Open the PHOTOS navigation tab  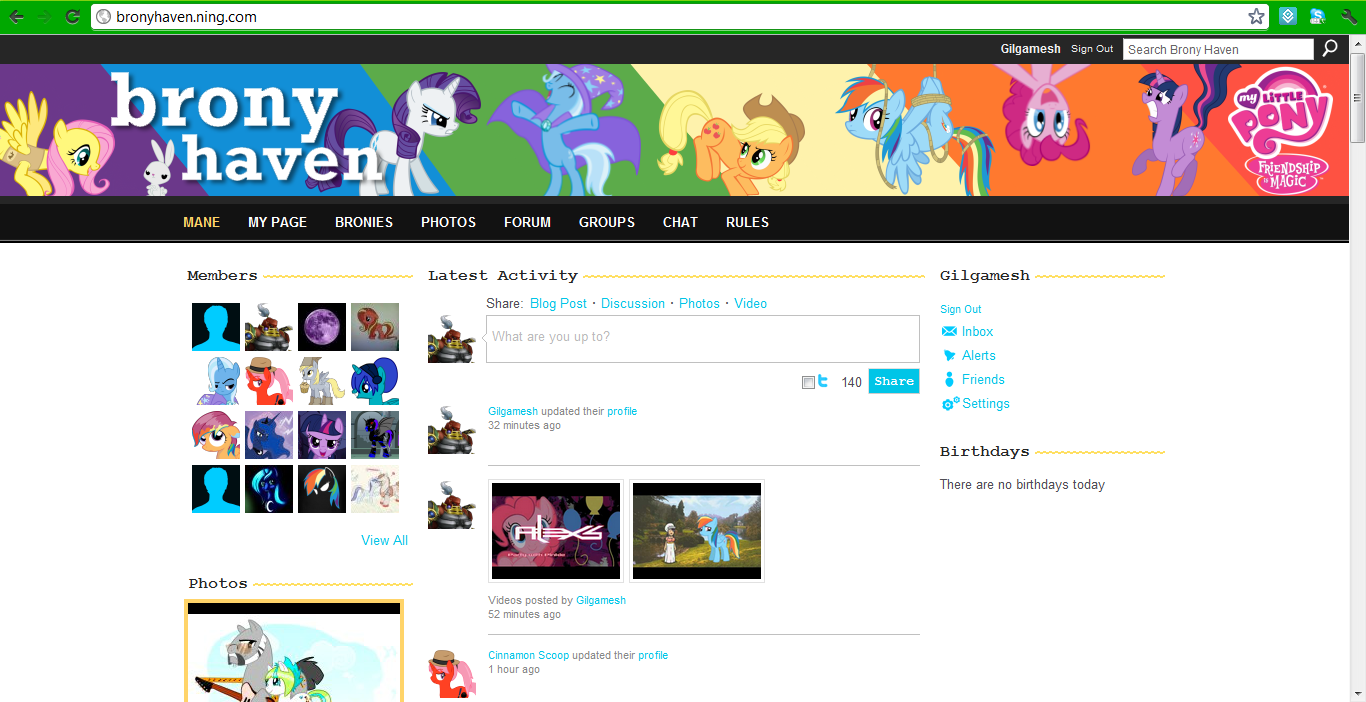pos(448,222)
